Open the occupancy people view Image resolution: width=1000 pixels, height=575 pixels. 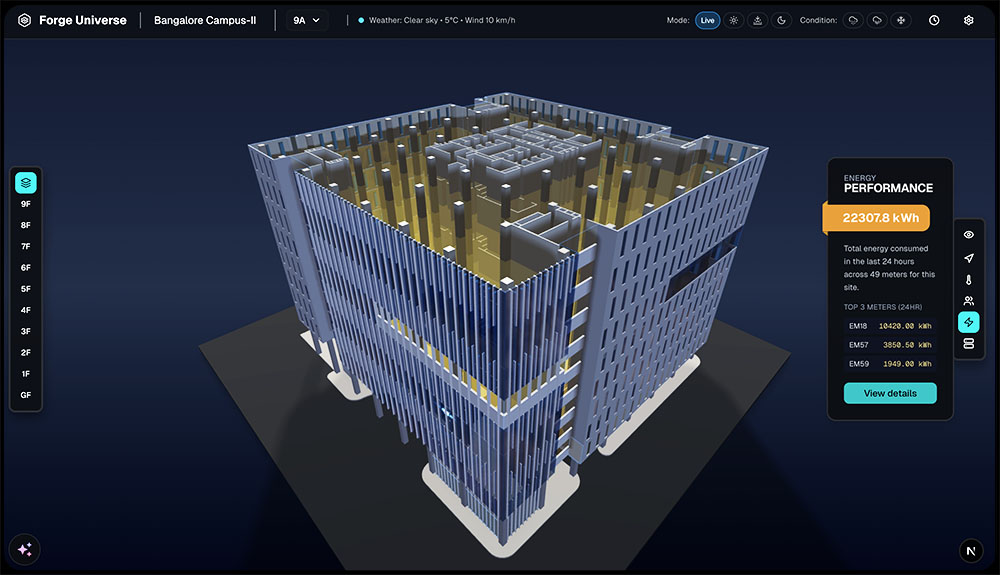tap(968, 301)
